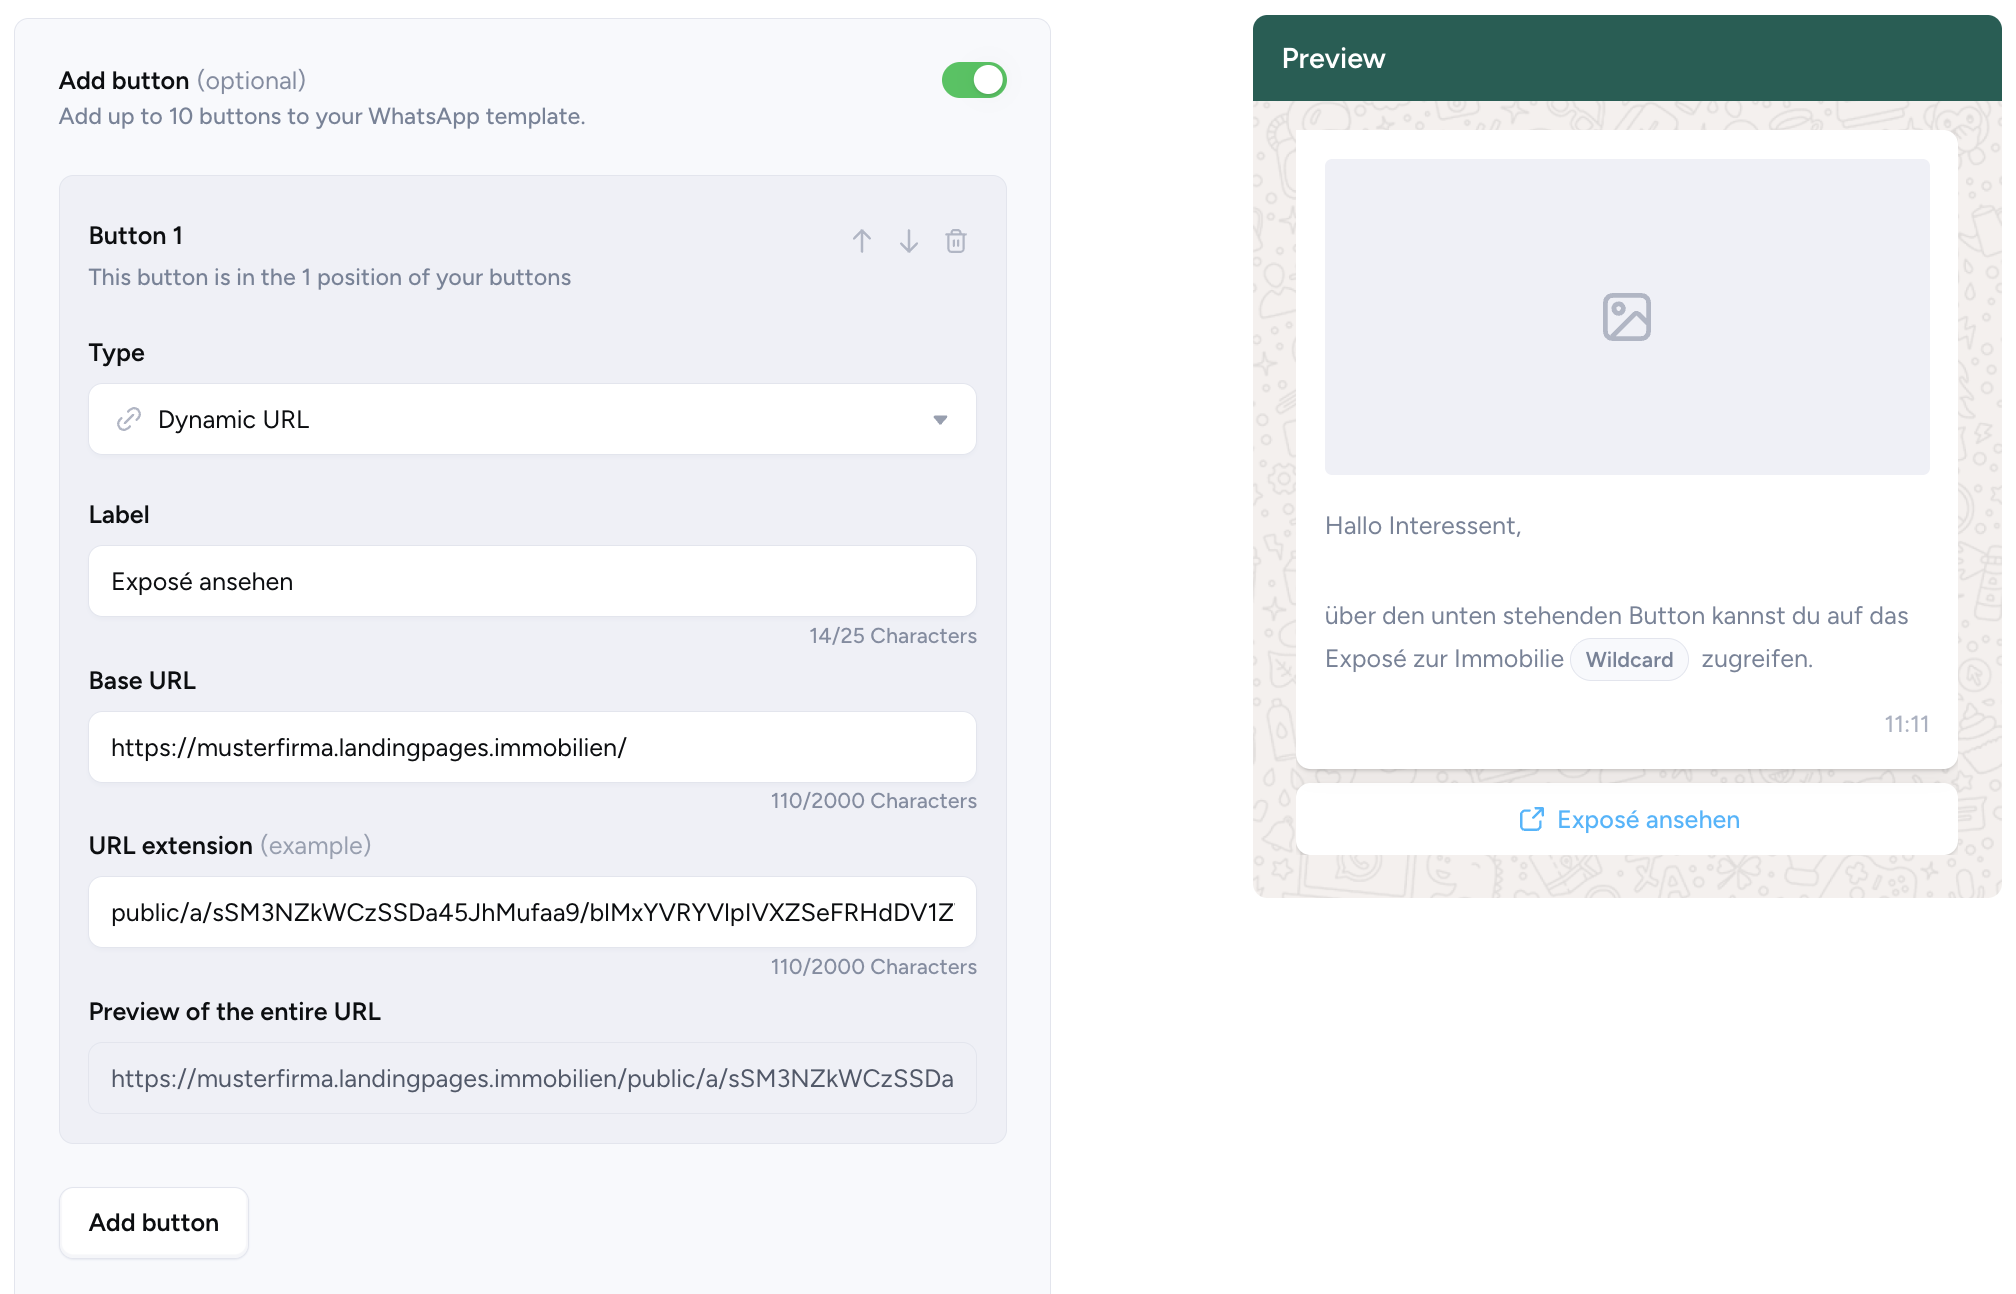Select the entire URL preview field
This screenshot has width=2016, height=1294.
(532, 1078)
